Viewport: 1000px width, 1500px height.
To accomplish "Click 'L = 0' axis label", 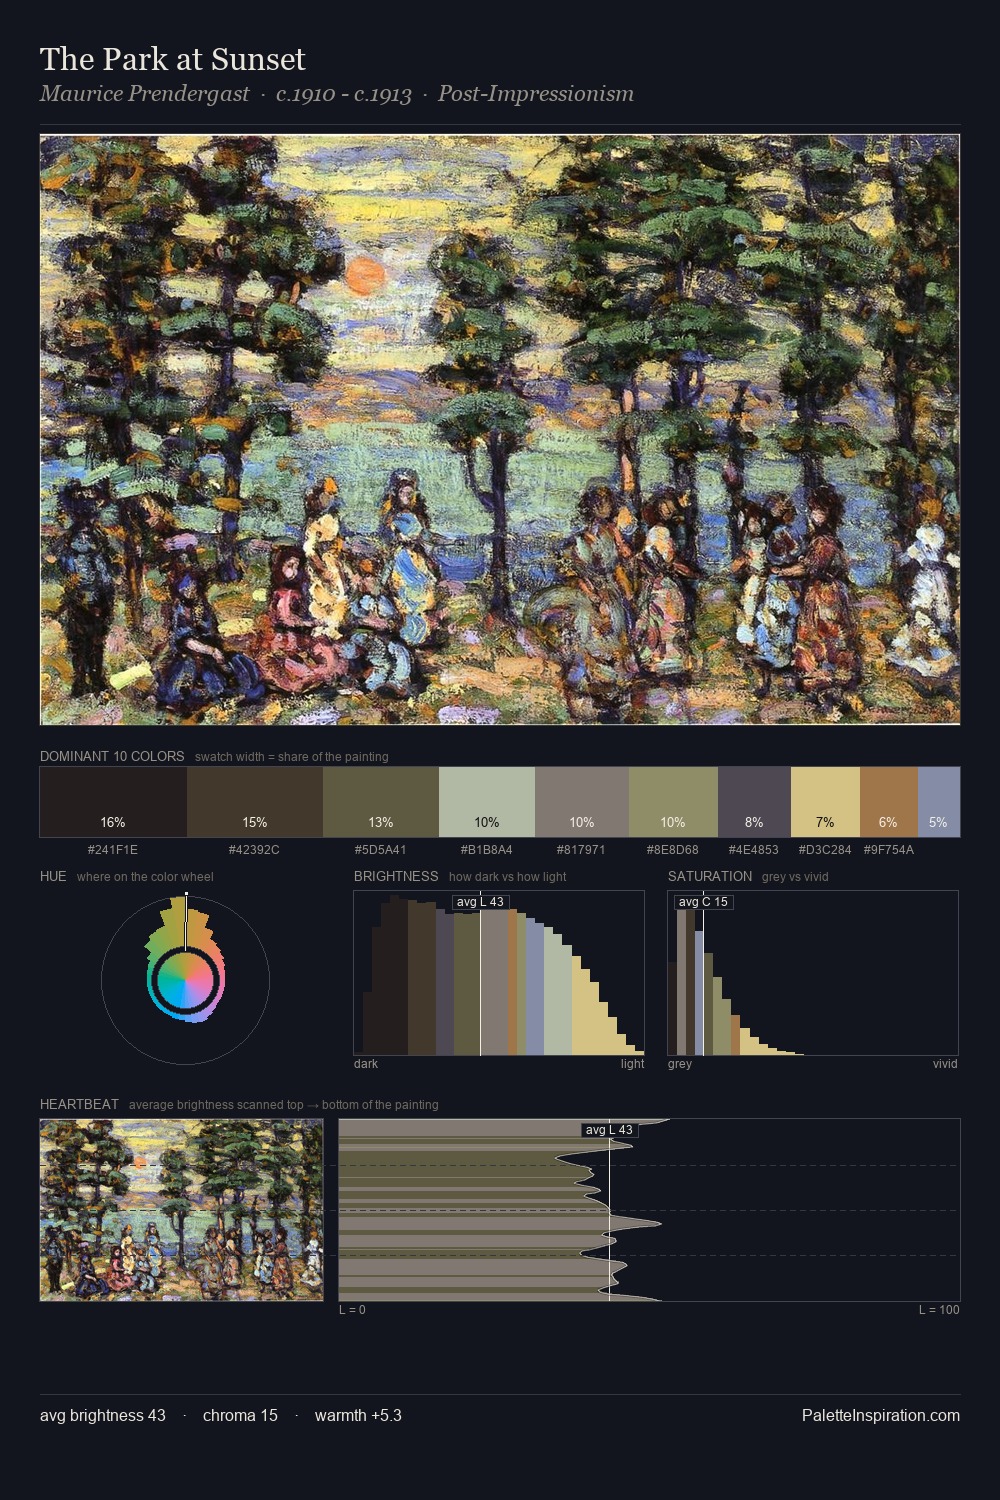I will (352, 1310).
